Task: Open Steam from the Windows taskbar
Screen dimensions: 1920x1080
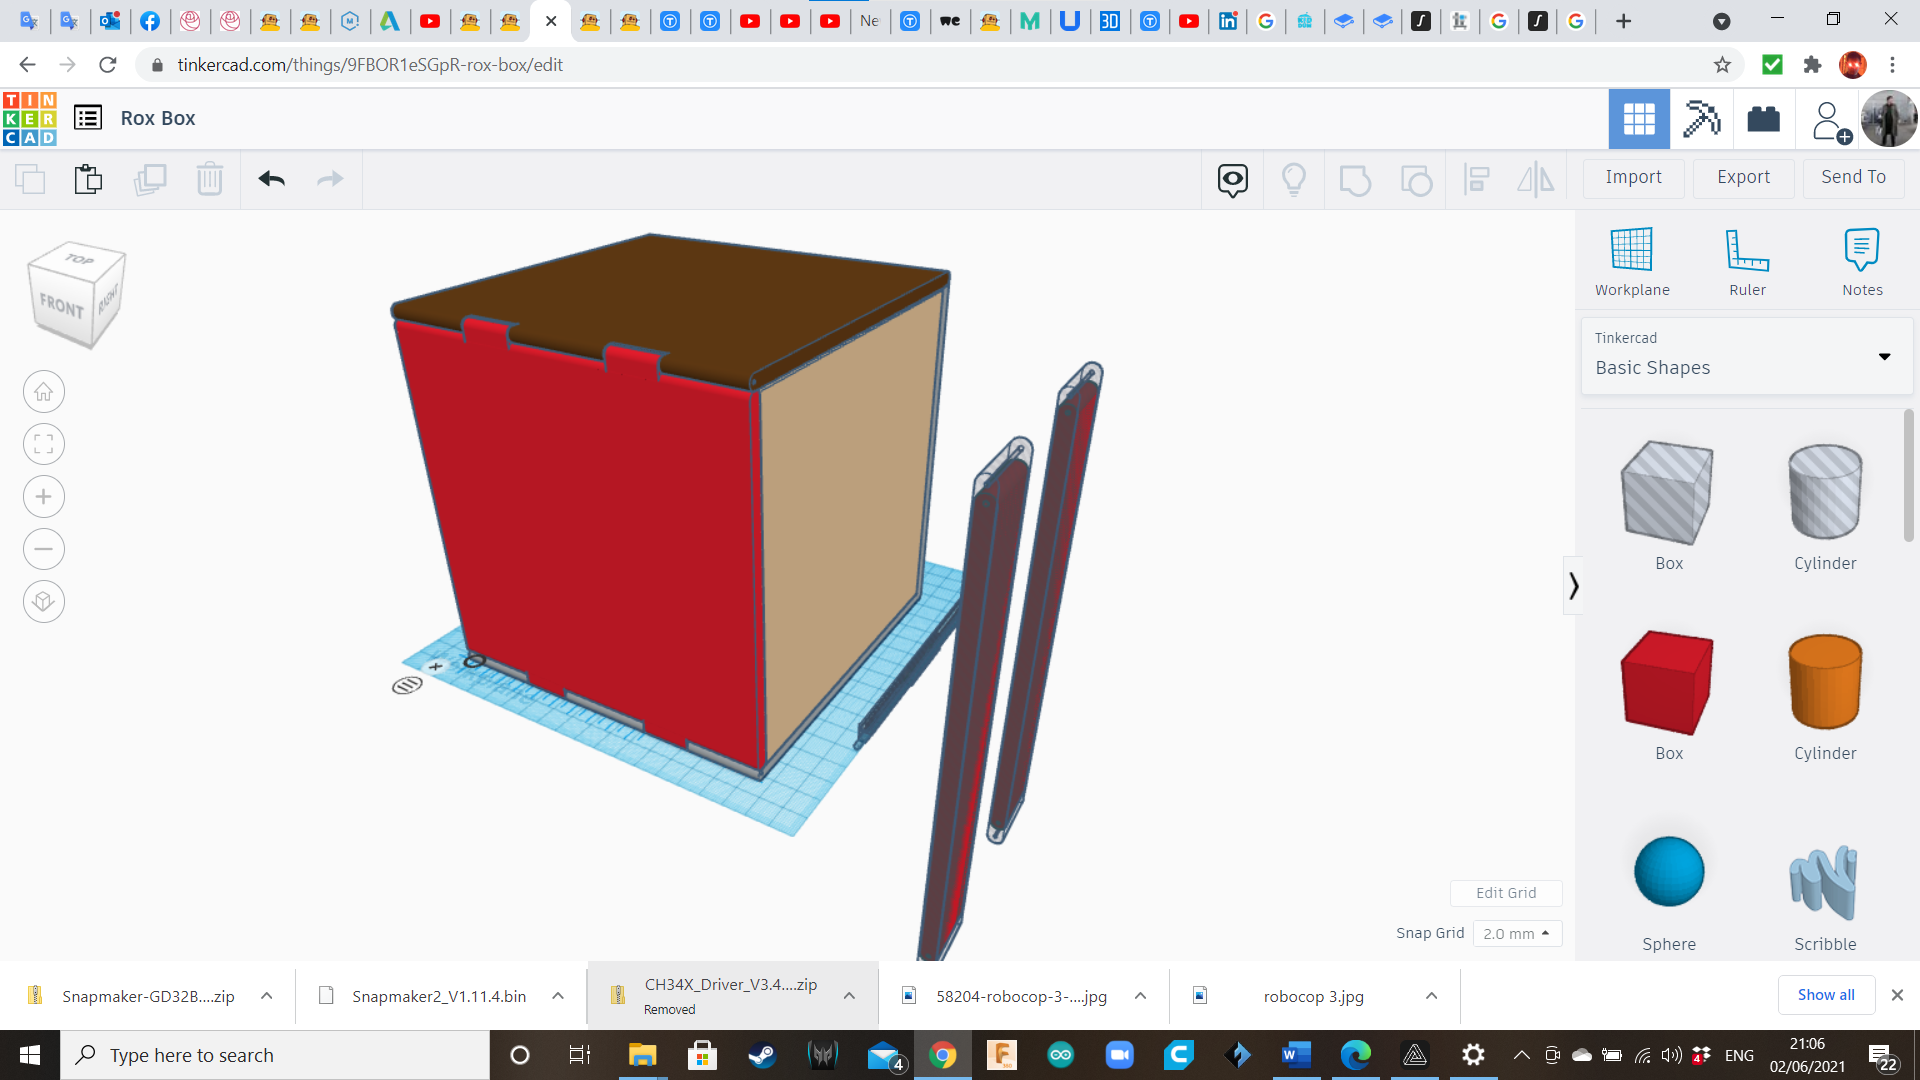Action: [x=761, y=1055]
